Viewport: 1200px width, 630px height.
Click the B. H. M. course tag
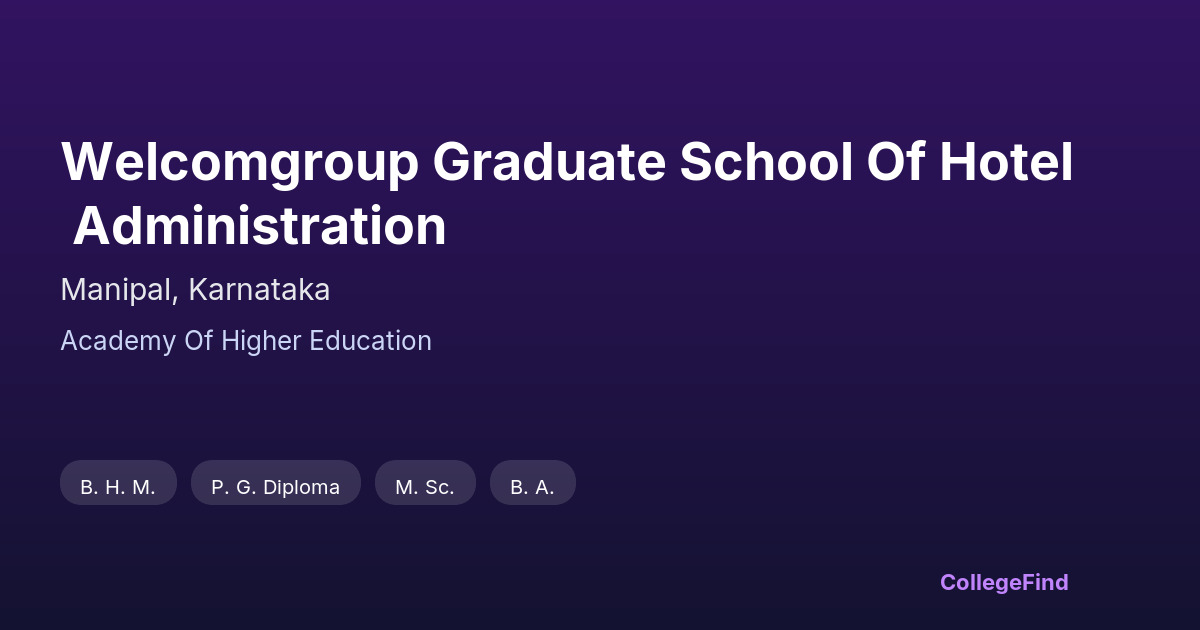[118, 487]
